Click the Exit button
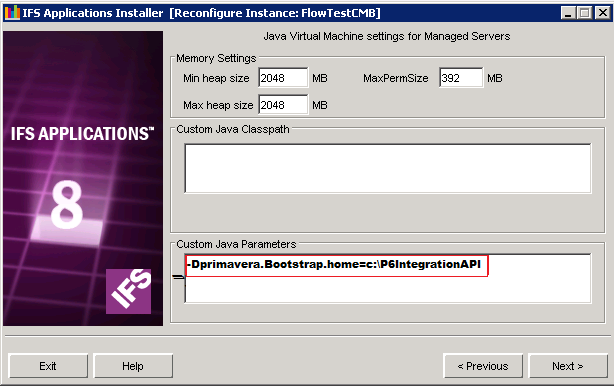Image resolution: width=614 pixels, height=390 pixels. pos(48,366)
